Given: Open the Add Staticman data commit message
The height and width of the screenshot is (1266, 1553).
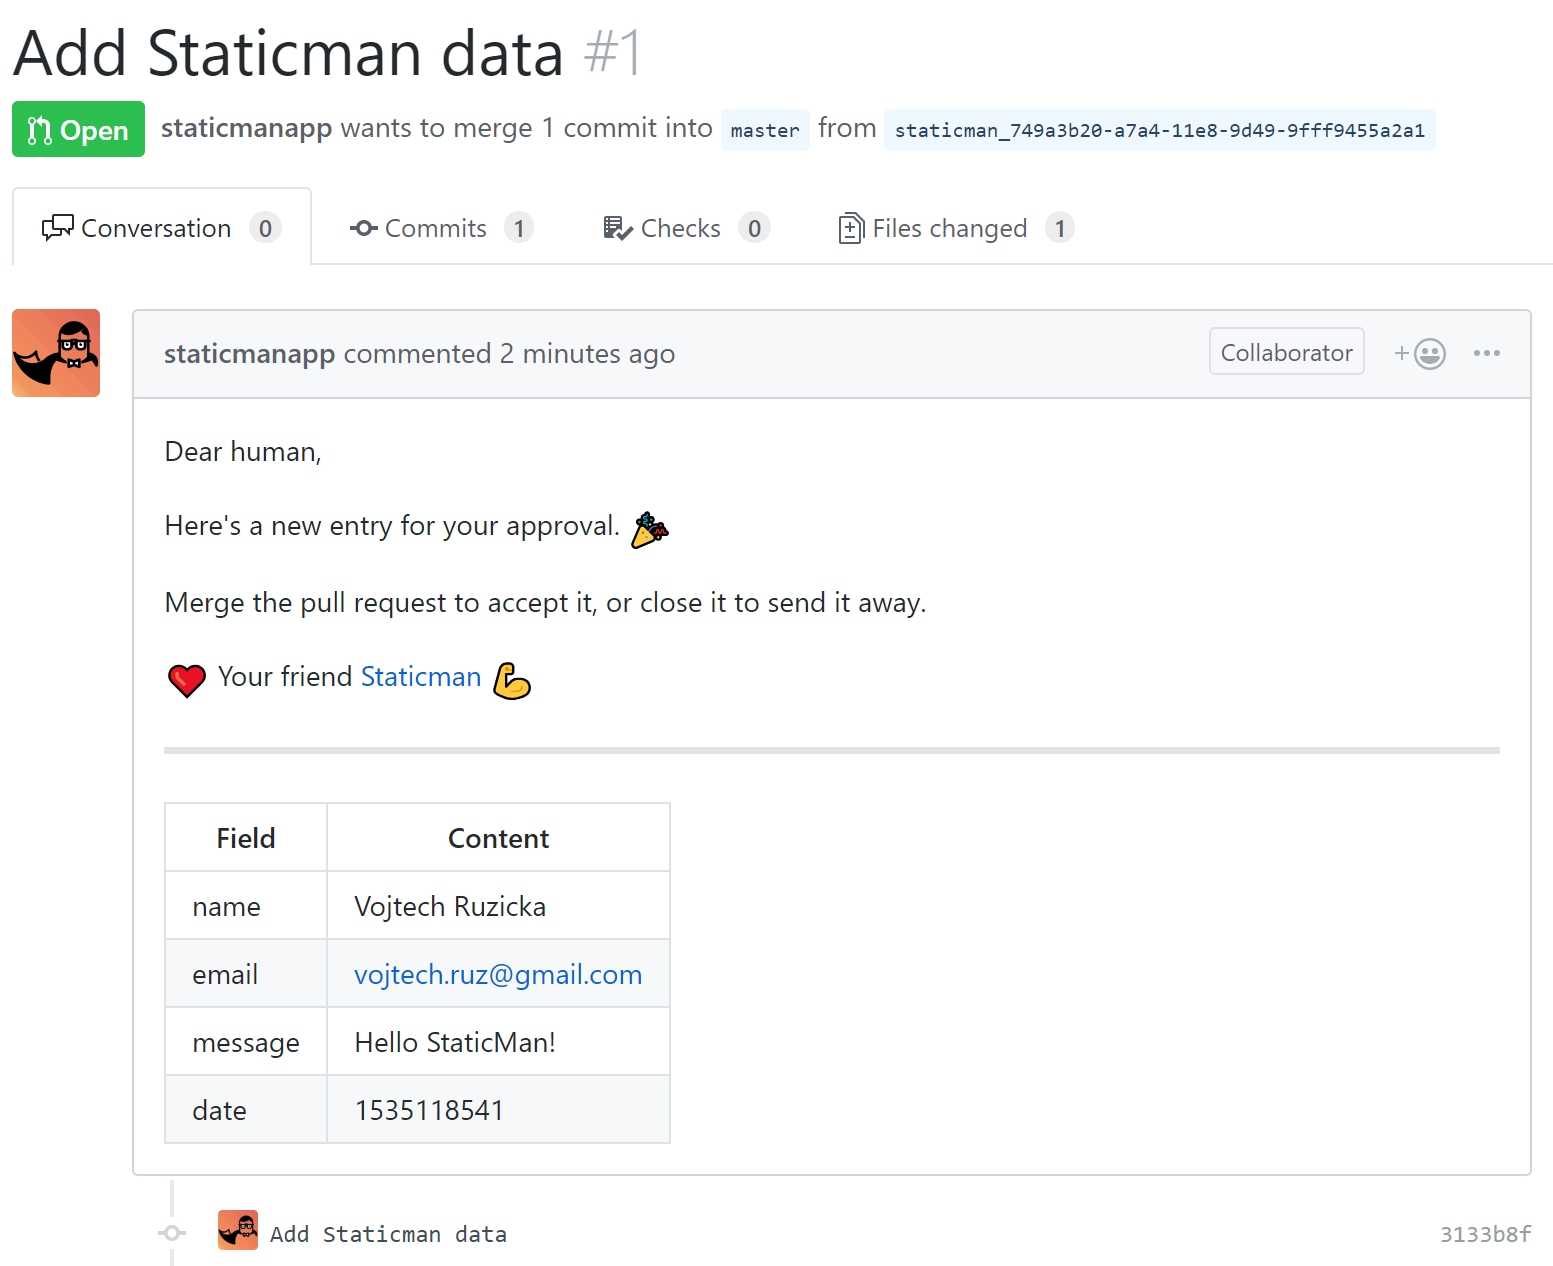Looking at the screenshot, I should [x=388, y=1234].
